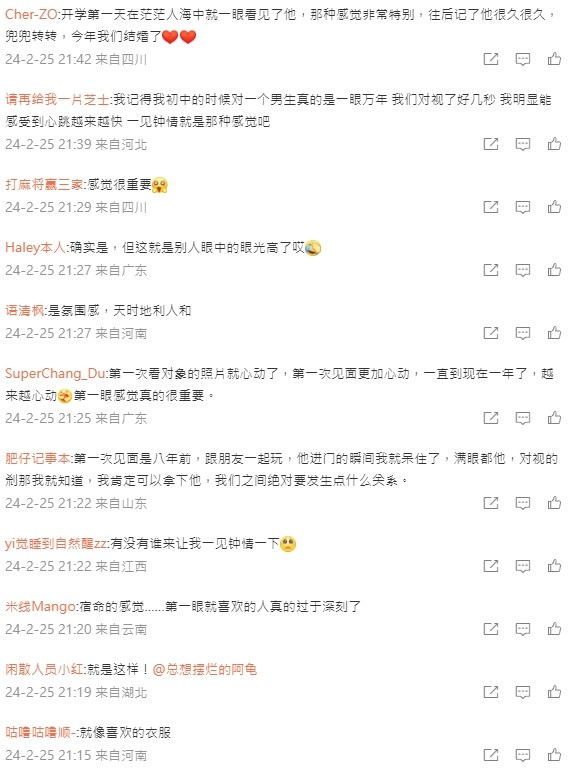
Task: Reply to Cher-ZO's comment
Action: 523,60
